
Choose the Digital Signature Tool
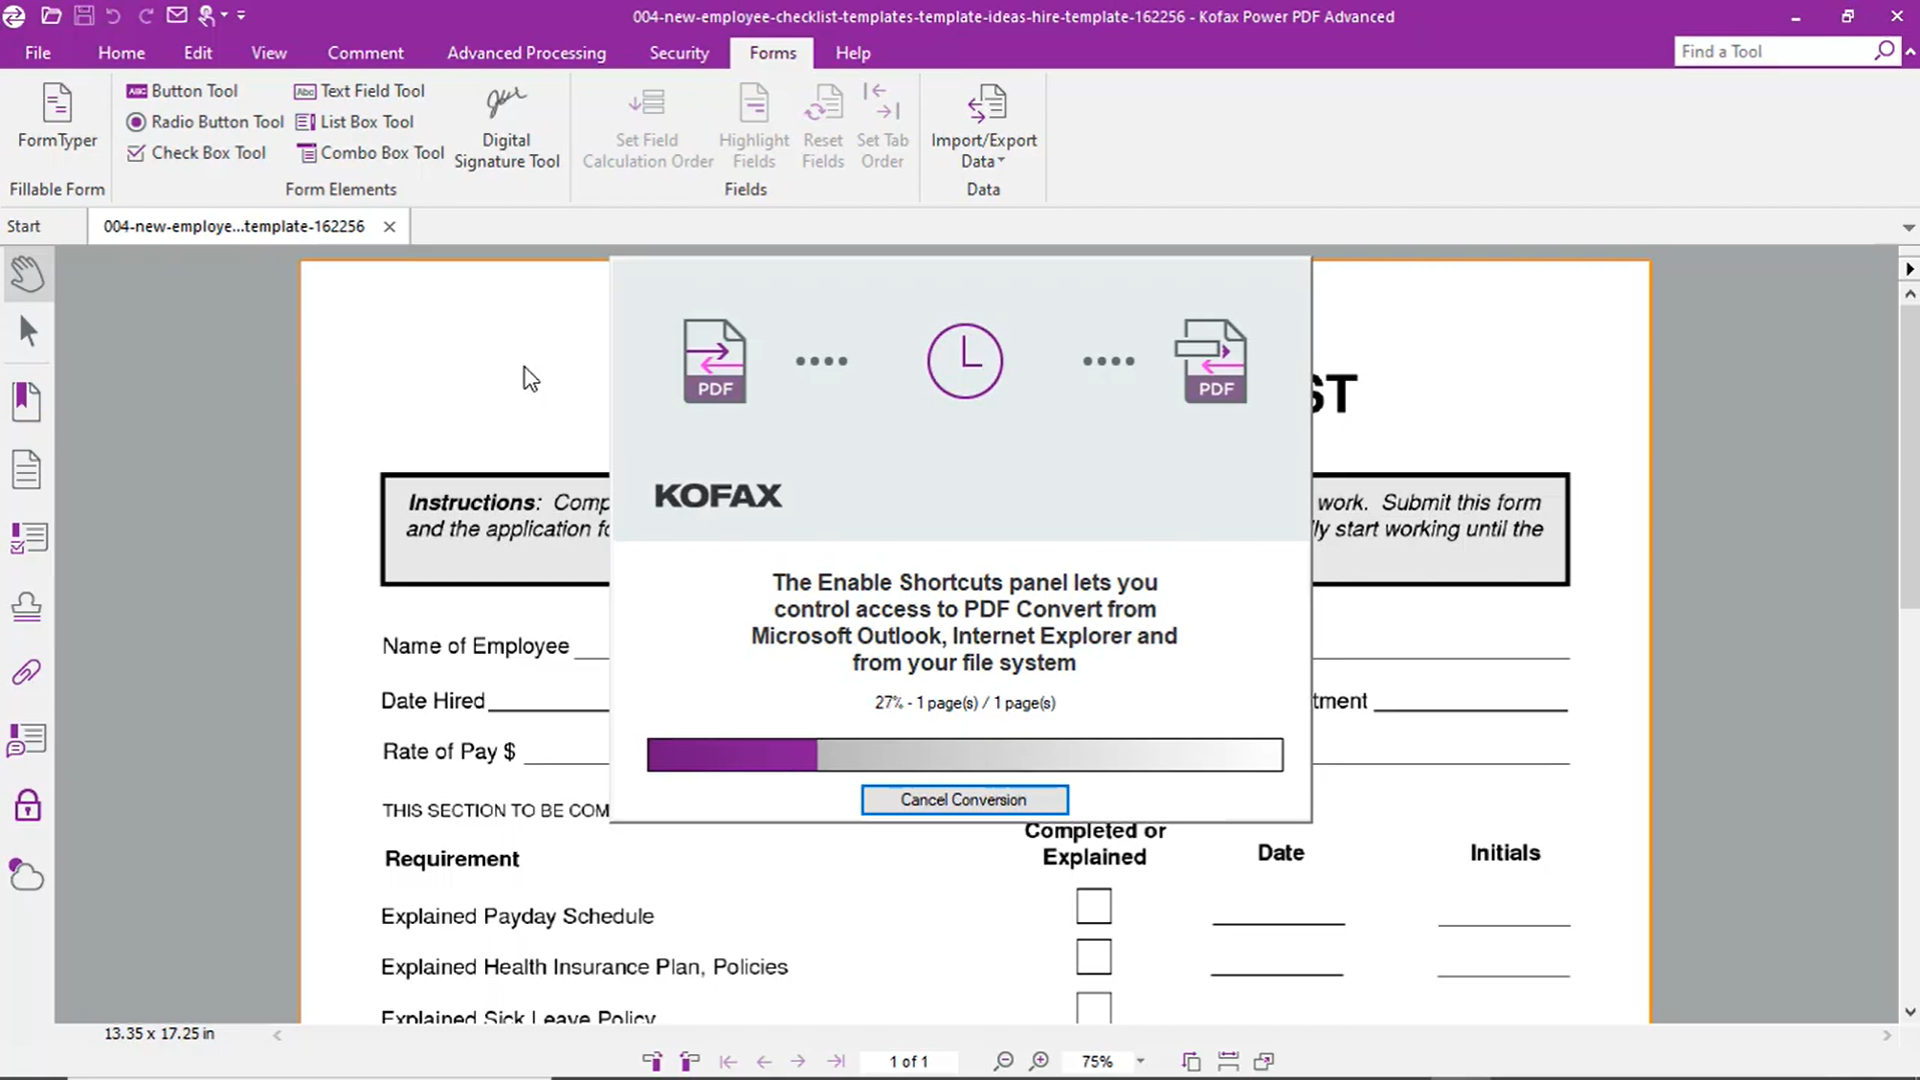(x=507, y=127)
